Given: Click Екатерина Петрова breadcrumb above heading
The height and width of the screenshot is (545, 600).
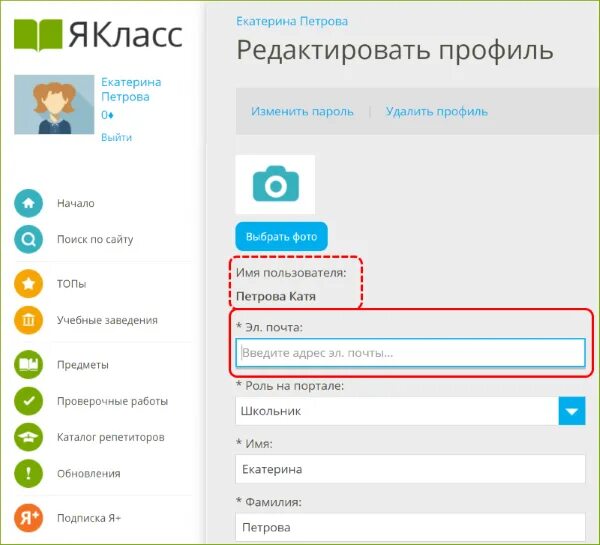Looking at the screenshot, I should (292, 21).
